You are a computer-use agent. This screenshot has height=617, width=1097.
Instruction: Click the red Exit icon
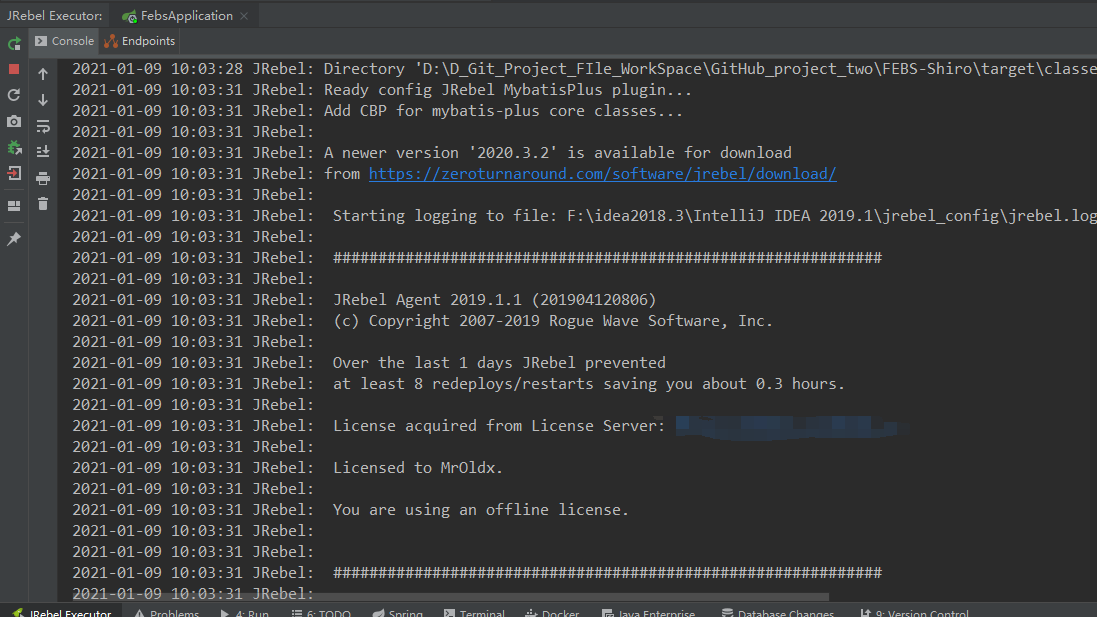click(14, 173)
